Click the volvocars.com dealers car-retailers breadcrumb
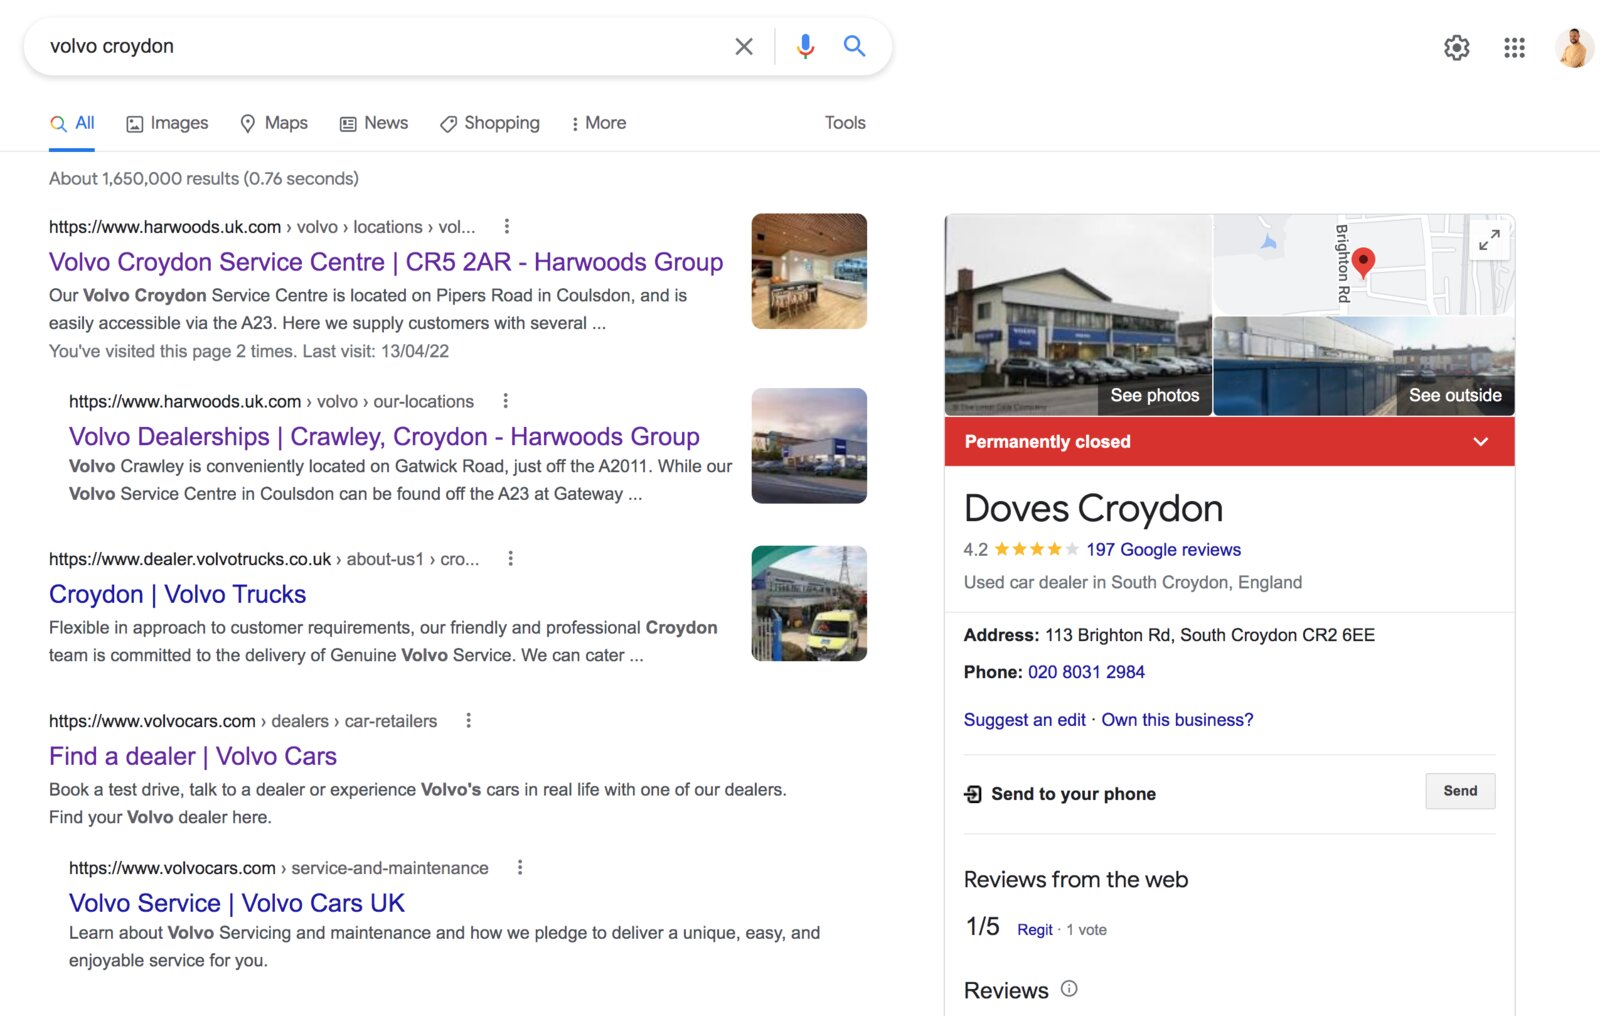Image resolution: width=1600 pixels, height=1016 pixels. click(x=243, y=721)
